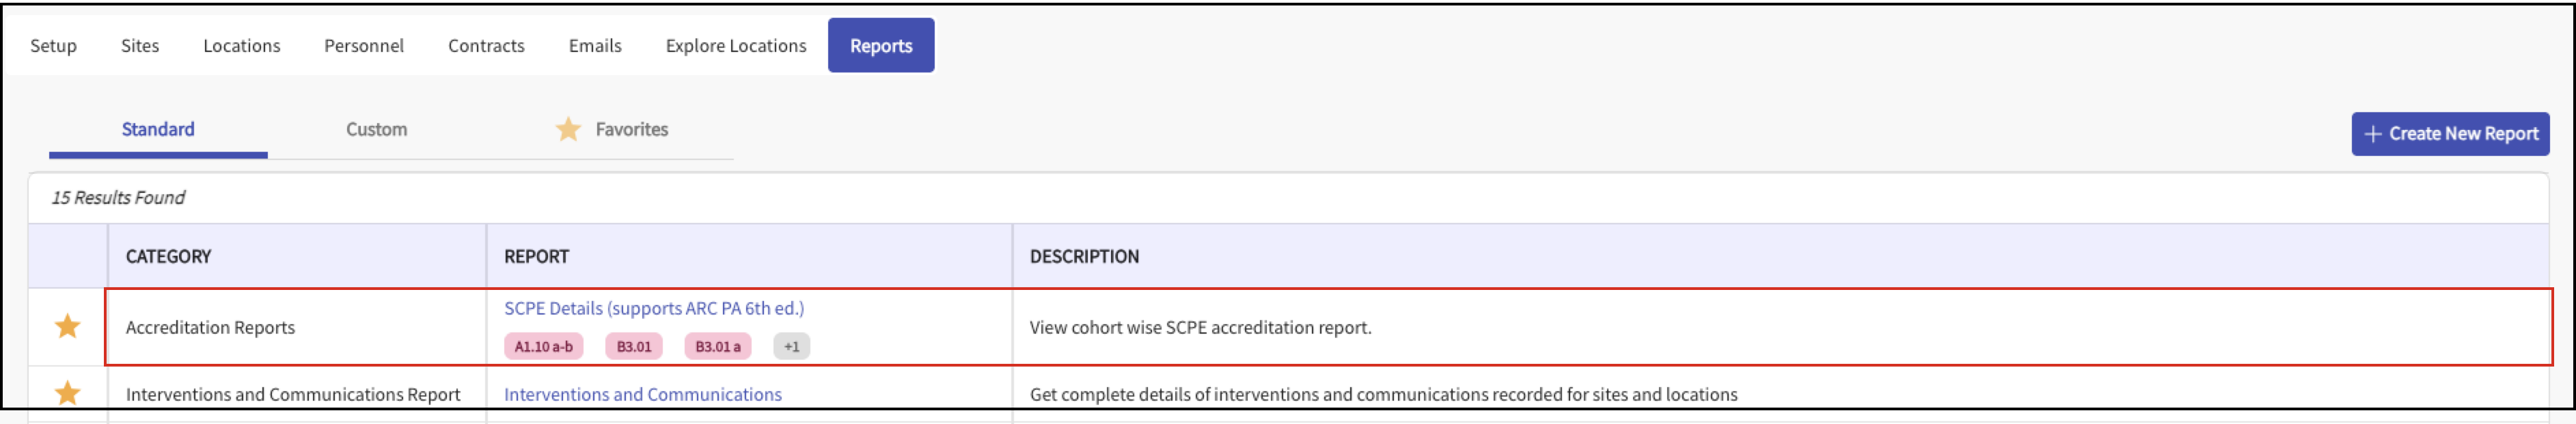Go to the Locations tab
Screen dimensions: 2576x424
(241, 46)
